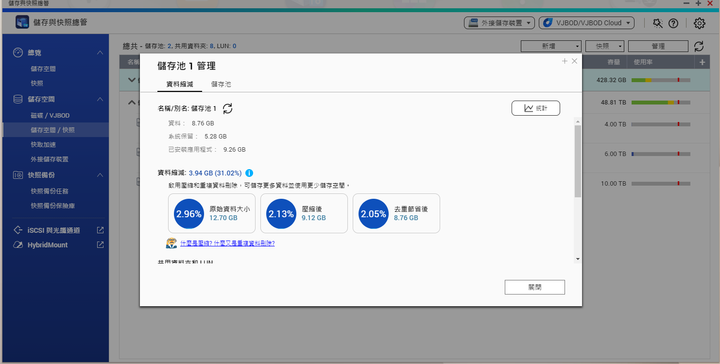The width and height of the screenshot is (720, 364).
Task: Collapse the 儲存空間 sidebar section
Action: 100,99
